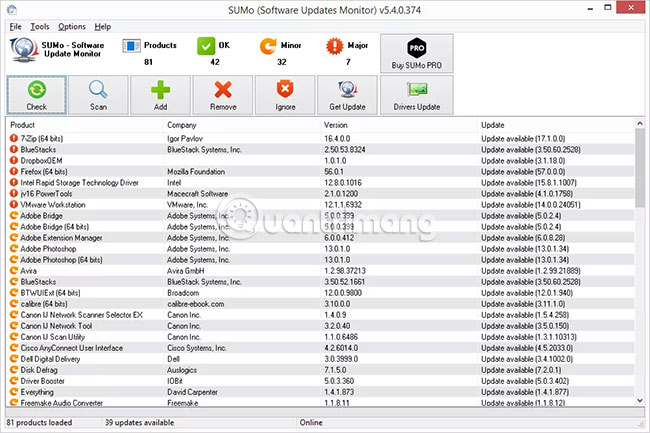Click Update available (14.0.0.24051) for VMware
The image size is (650, 433).
(531, 205)
